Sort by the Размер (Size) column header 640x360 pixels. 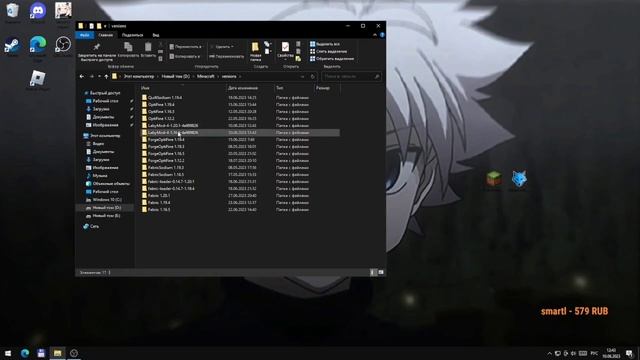pos(323,88)
